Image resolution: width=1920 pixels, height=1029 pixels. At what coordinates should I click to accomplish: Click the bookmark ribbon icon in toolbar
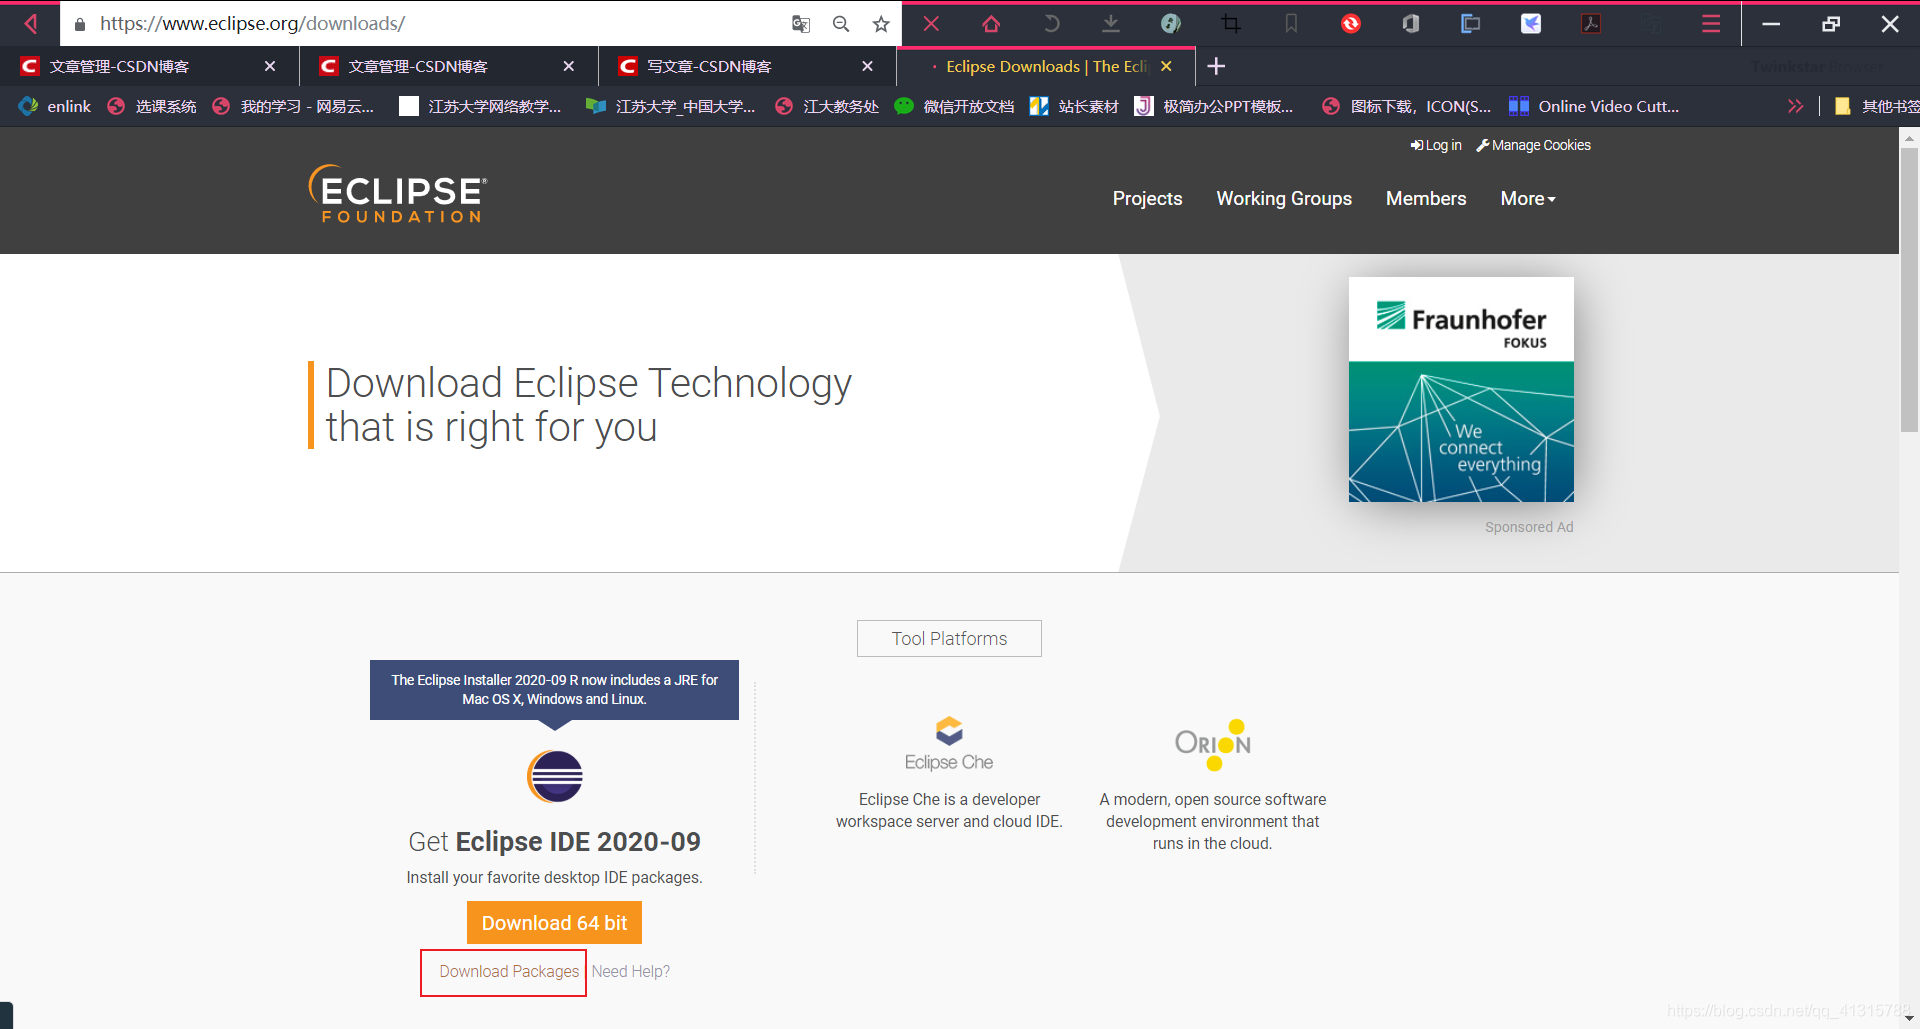coord(1291,23)
